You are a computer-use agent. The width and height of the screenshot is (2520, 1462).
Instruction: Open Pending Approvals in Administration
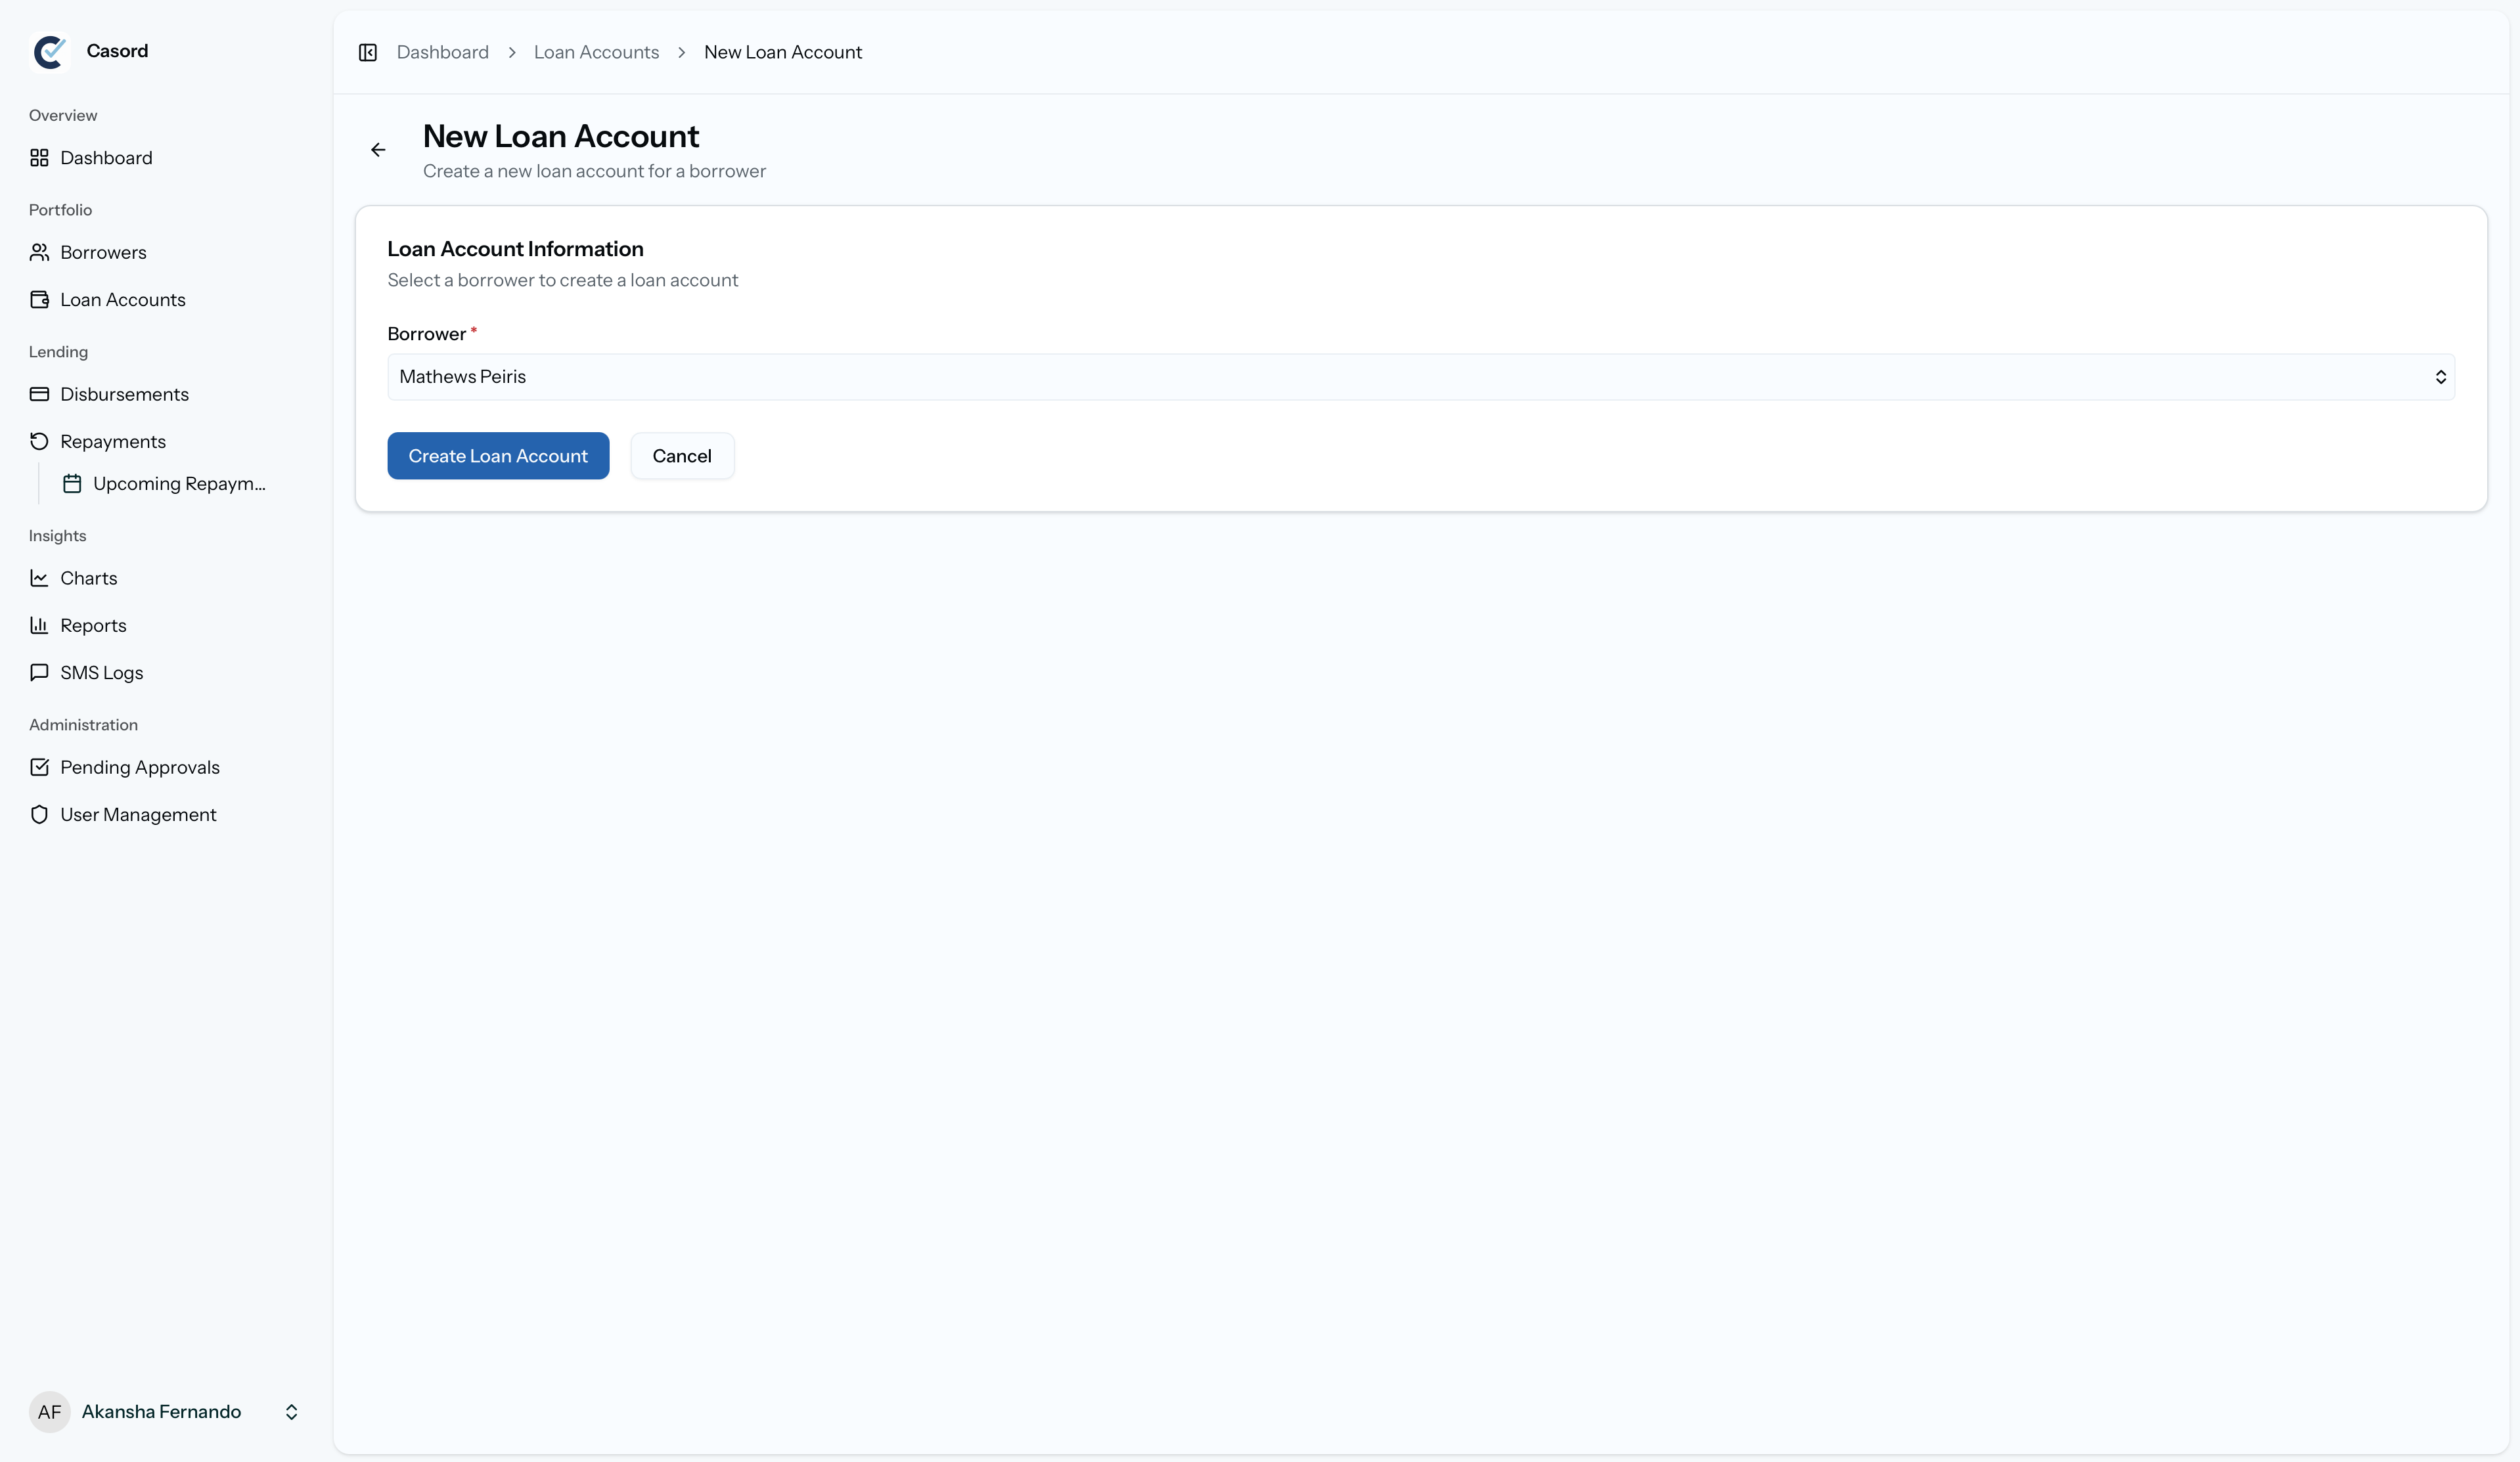click(x=139, y=767)
